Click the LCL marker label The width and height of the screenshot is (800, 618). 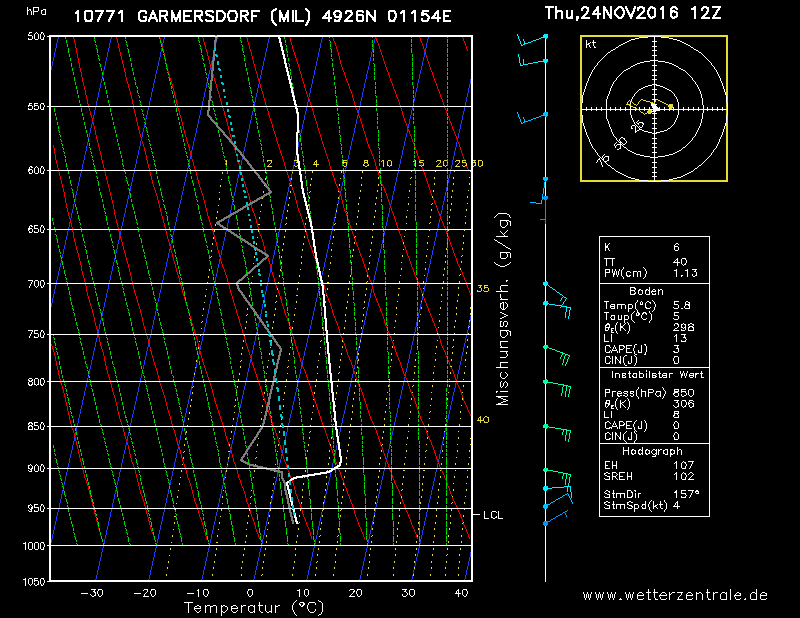coord(493,515)
